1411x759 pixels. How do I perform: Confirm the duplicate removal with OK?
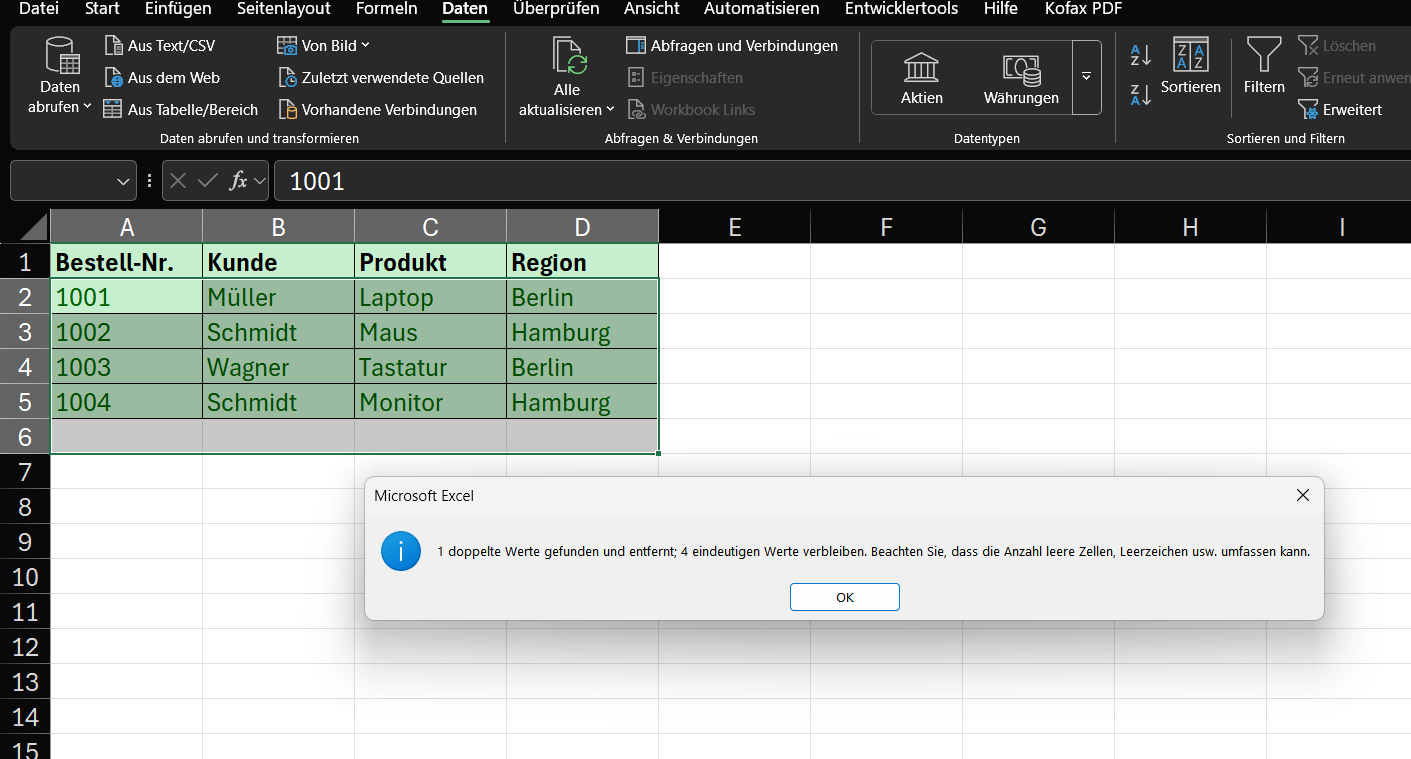click(844, 596)
